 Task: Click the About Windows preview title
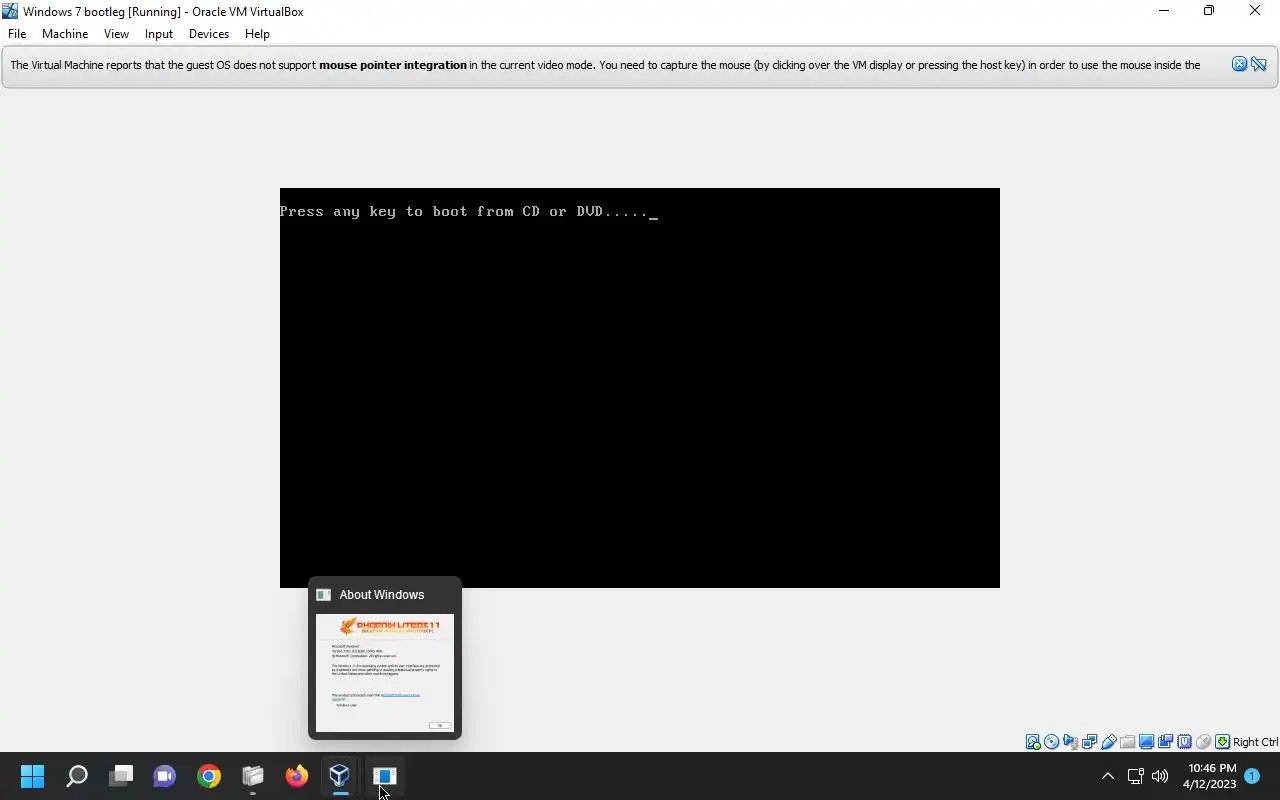(381, 594)
